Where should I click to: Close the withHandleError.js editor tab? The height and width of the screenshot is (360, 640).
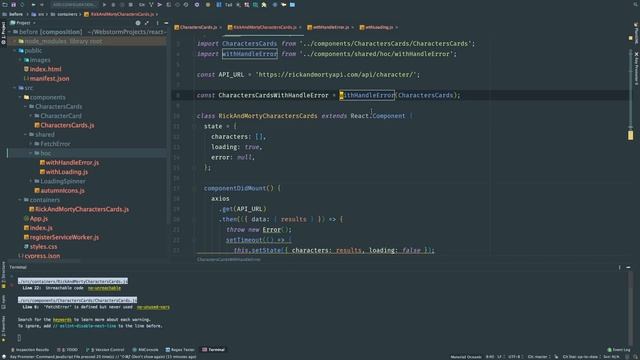click(353, 27)
